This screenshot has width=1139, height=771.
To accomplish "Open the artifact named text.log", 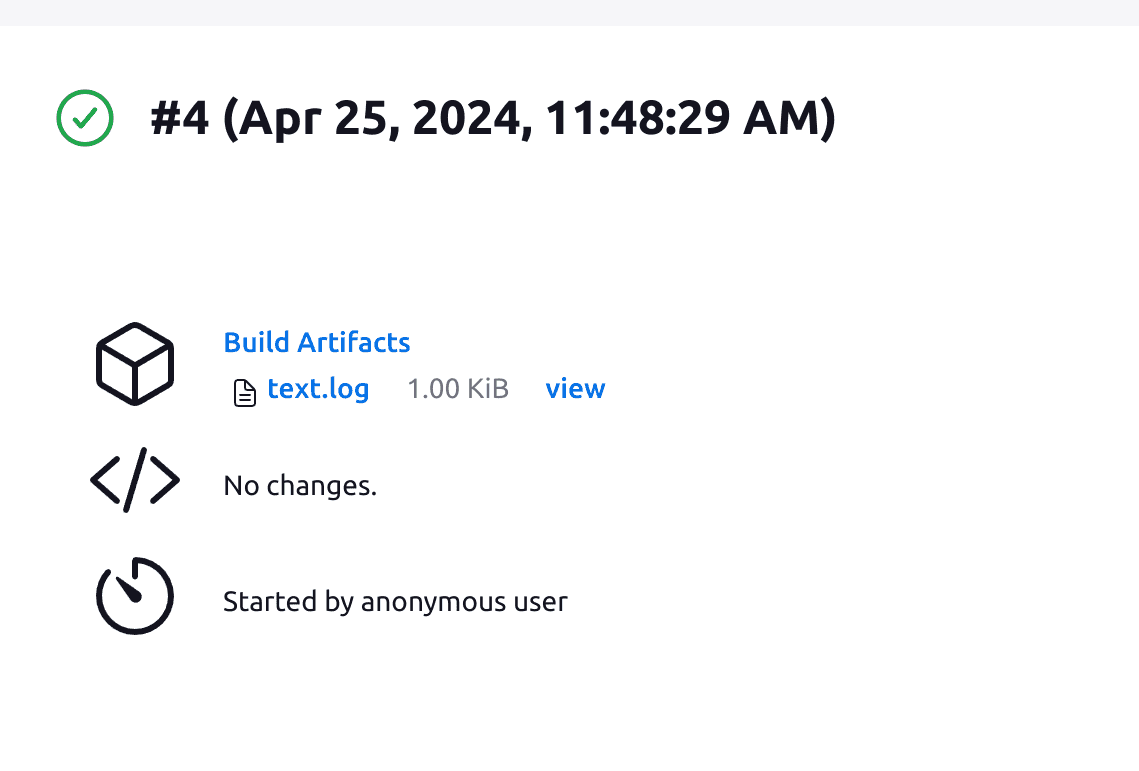I will tap(317, 389).
